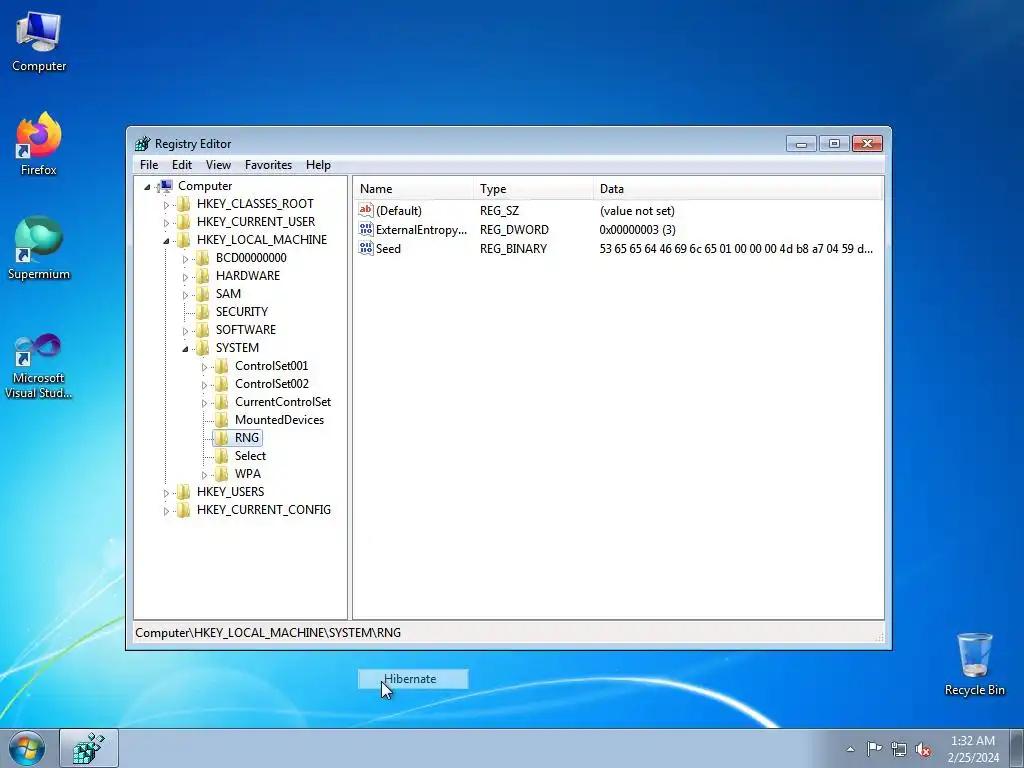Open the Action Center flag icon
This screenshot has width=1024, height=768.
click(x=874, y=749)
